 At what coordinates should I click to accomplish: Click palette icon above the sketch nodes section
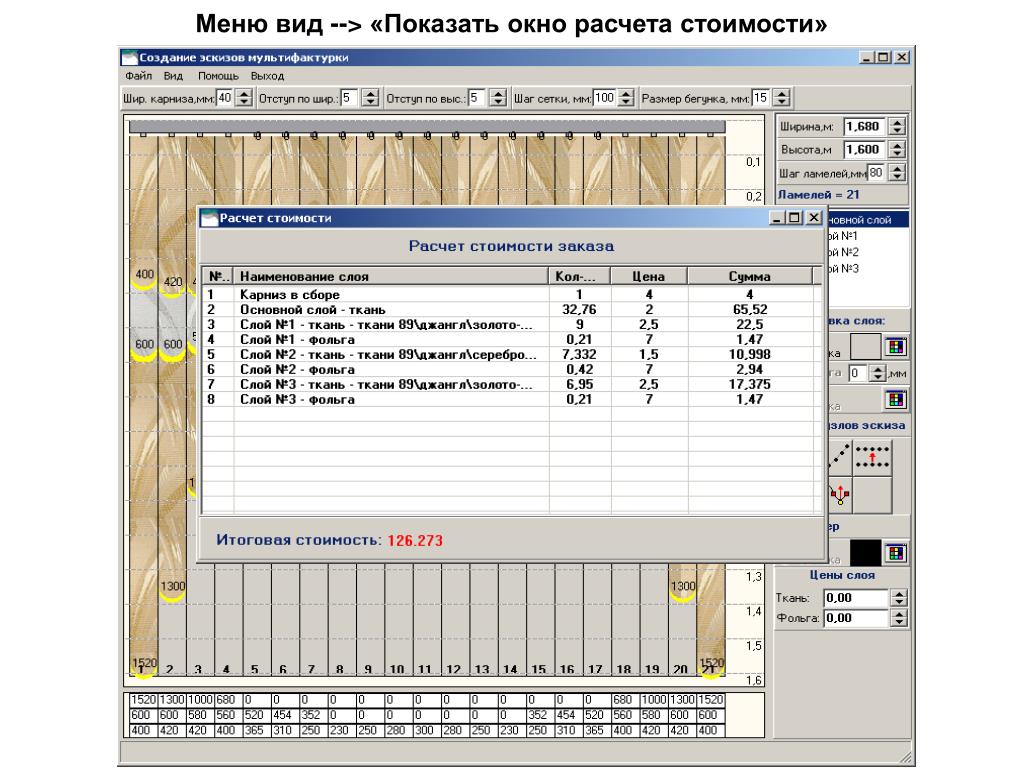click(897, 399)
